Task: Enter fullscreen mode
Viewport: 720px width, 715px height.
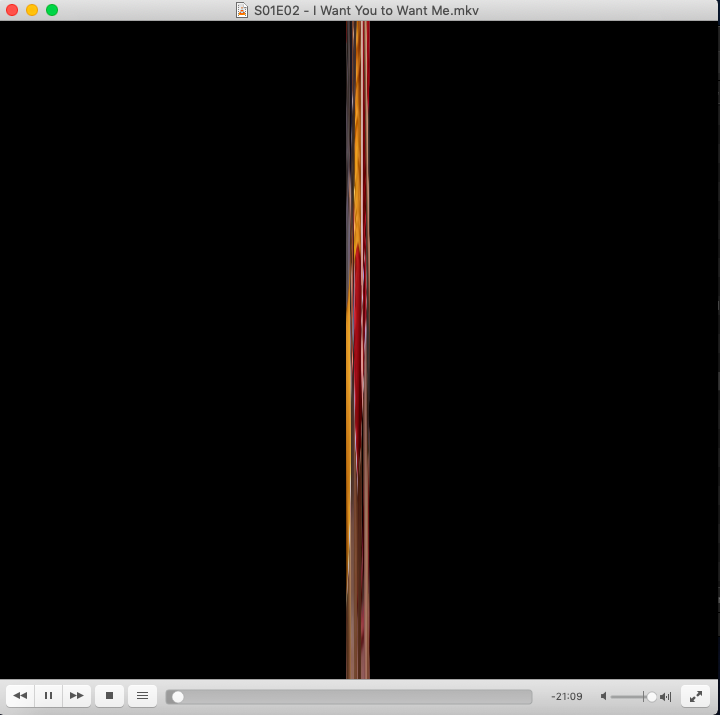Action: coord(695,696)
